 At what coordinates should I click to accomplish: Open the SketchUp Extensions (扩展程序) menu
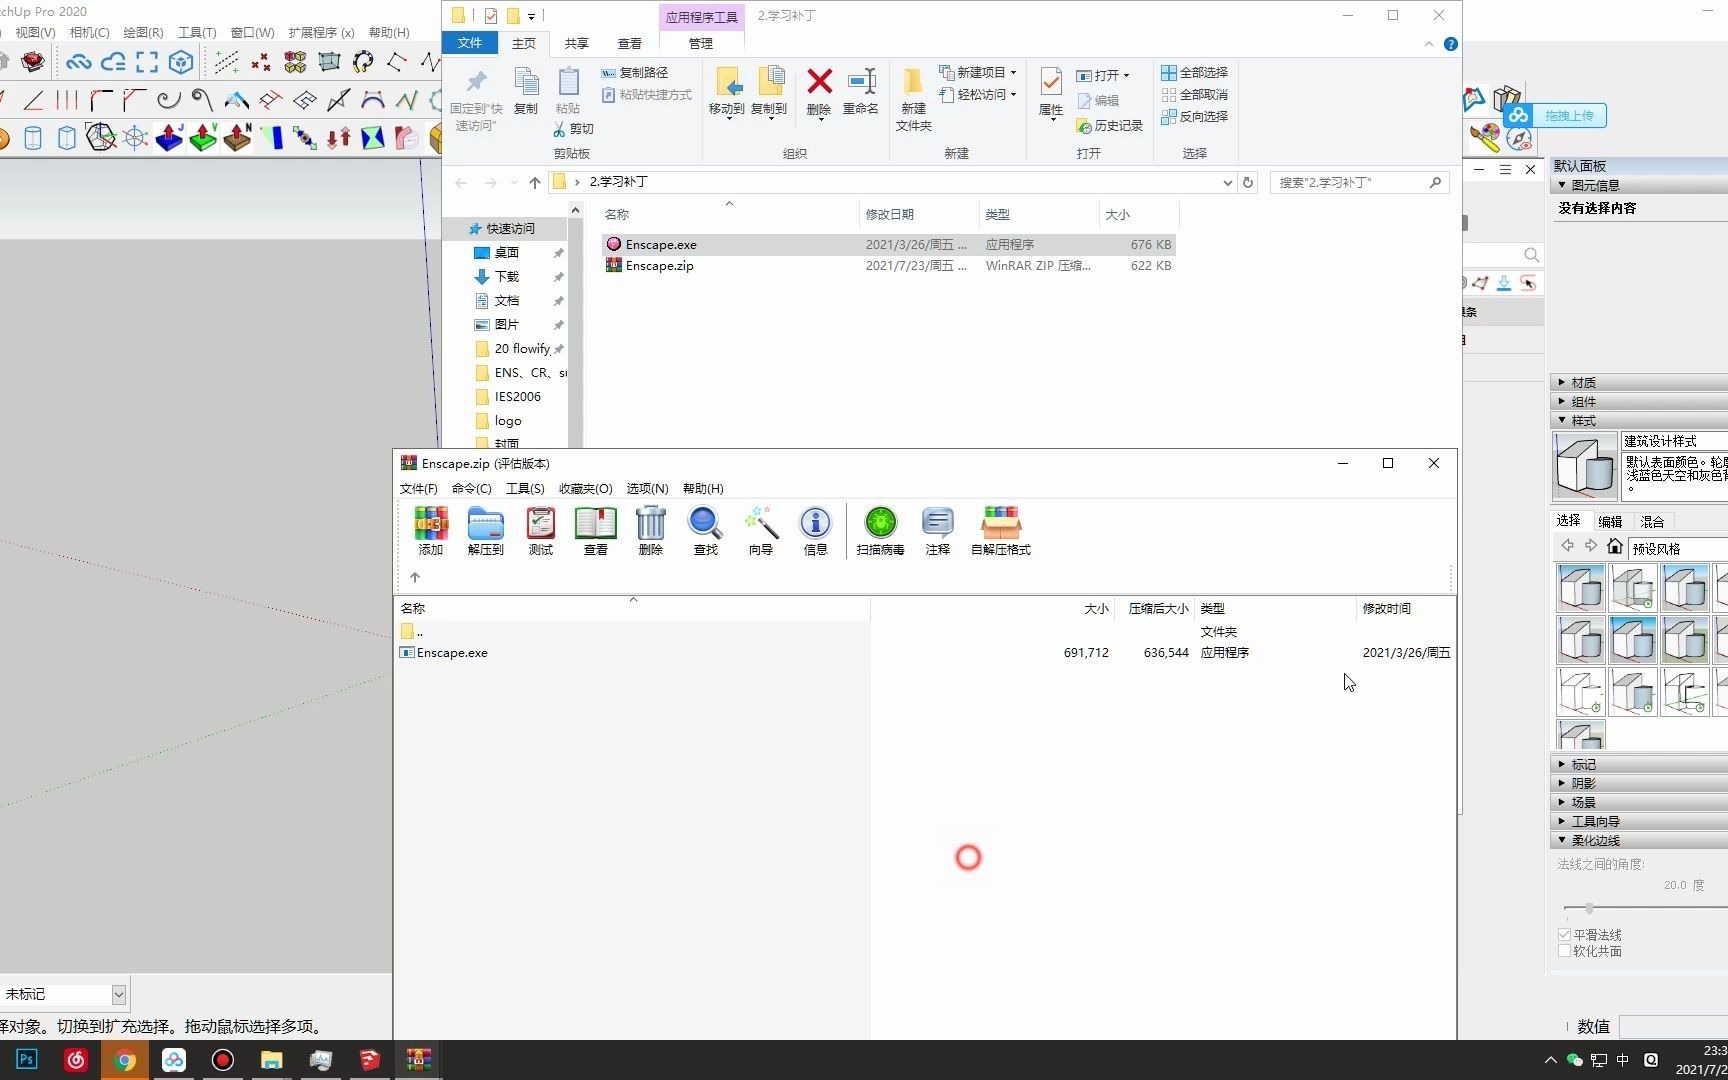[321, 32]
